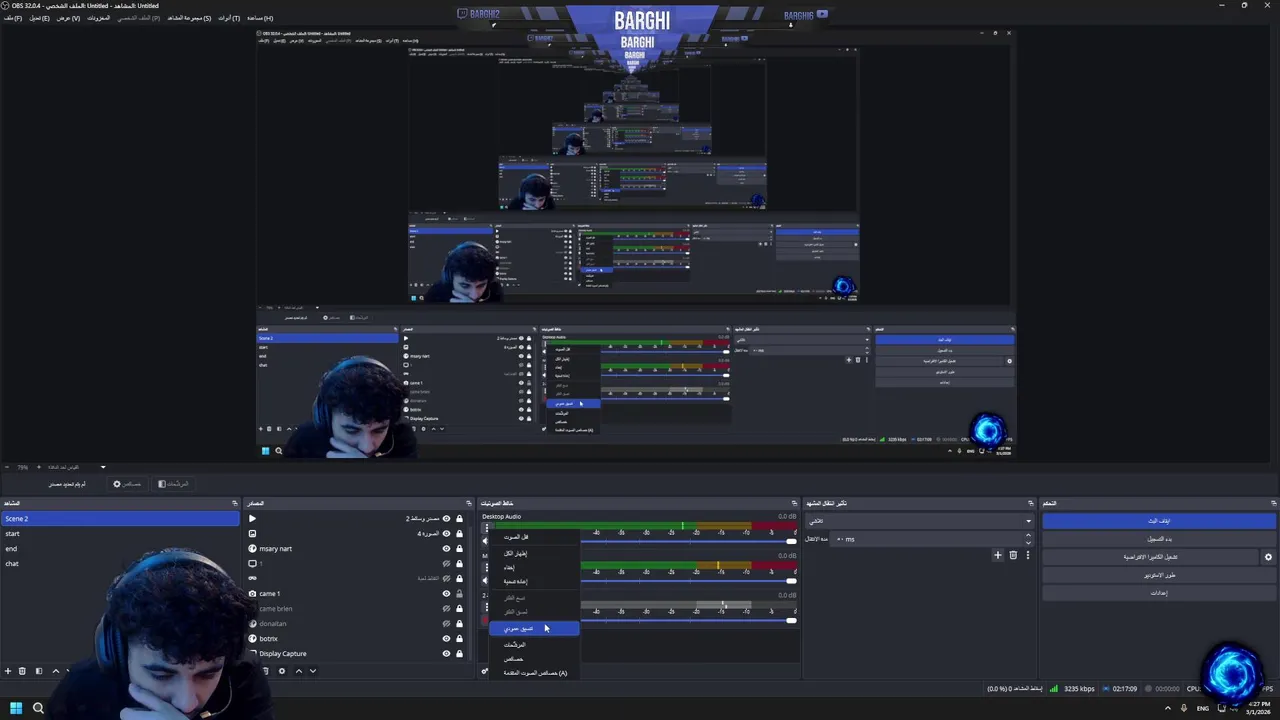
Task: Choose advanced audio properties (A) menu entry
Action: pos(535,673)
